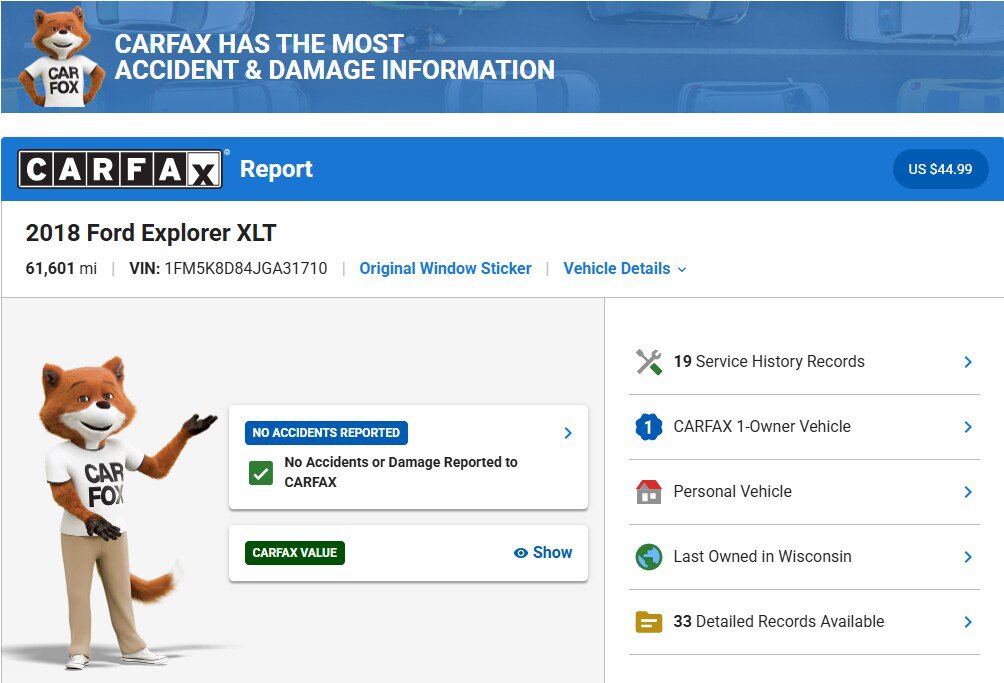Click the red-roof house Personal Vehicle icon
This screenshot has height=683, width=1004.
tap(649, 492)
